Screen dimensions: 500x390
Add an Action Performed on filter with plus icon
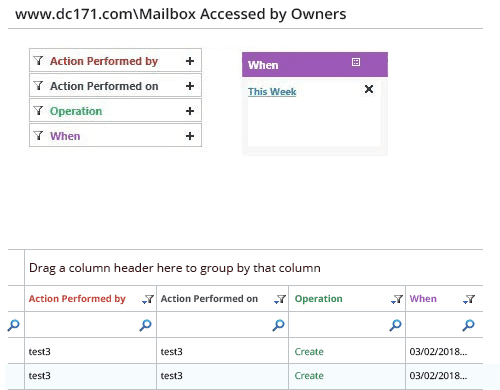(190, 86)
